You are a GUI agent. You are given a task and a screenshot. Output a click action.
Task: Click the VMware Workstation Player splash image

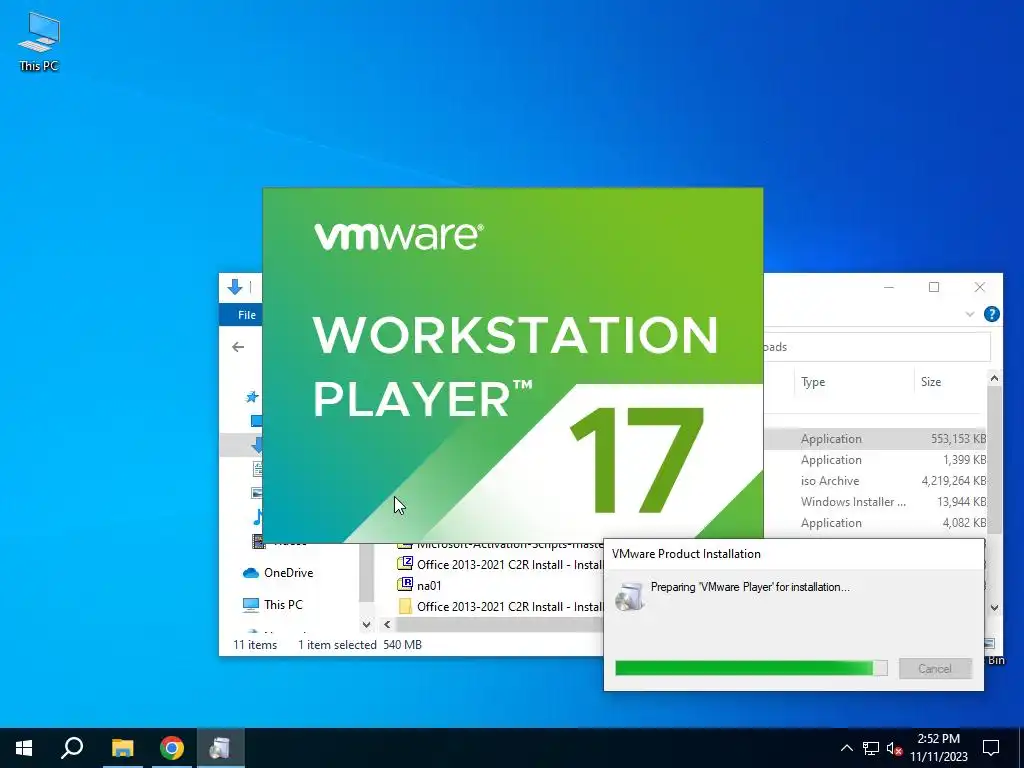tap(513, 365)
